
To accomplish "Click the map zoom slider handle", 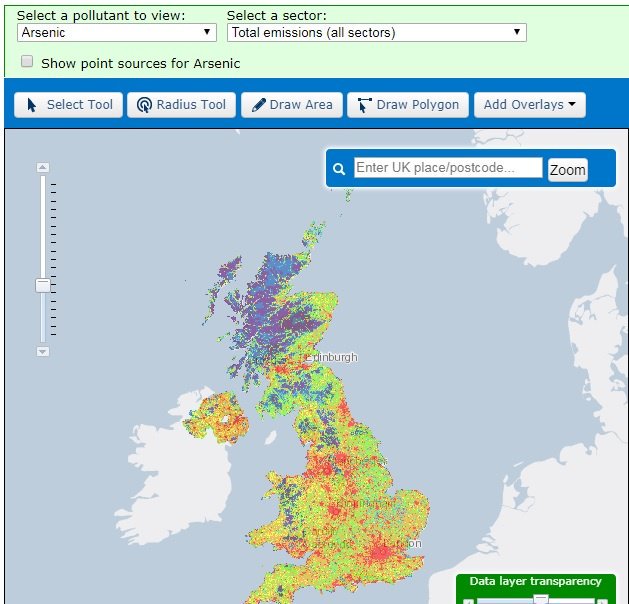I will tap(43, 286).
